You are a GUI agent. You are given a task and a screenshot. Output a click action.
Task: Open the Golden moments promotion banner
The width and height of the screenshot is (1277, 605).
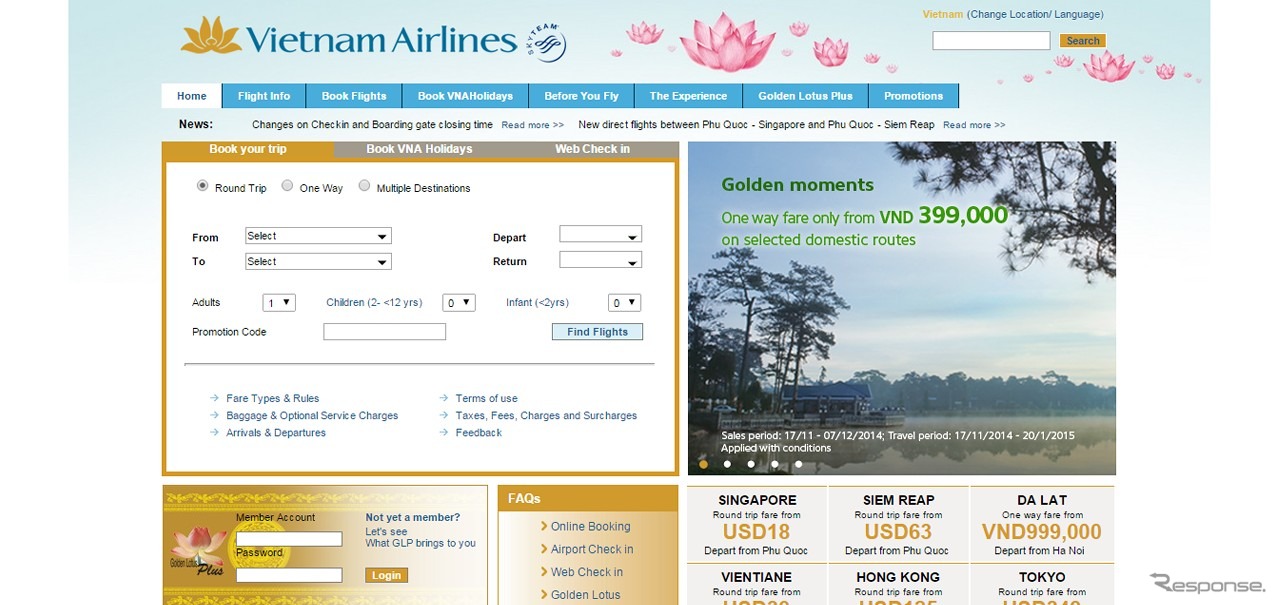pos(902,308)
